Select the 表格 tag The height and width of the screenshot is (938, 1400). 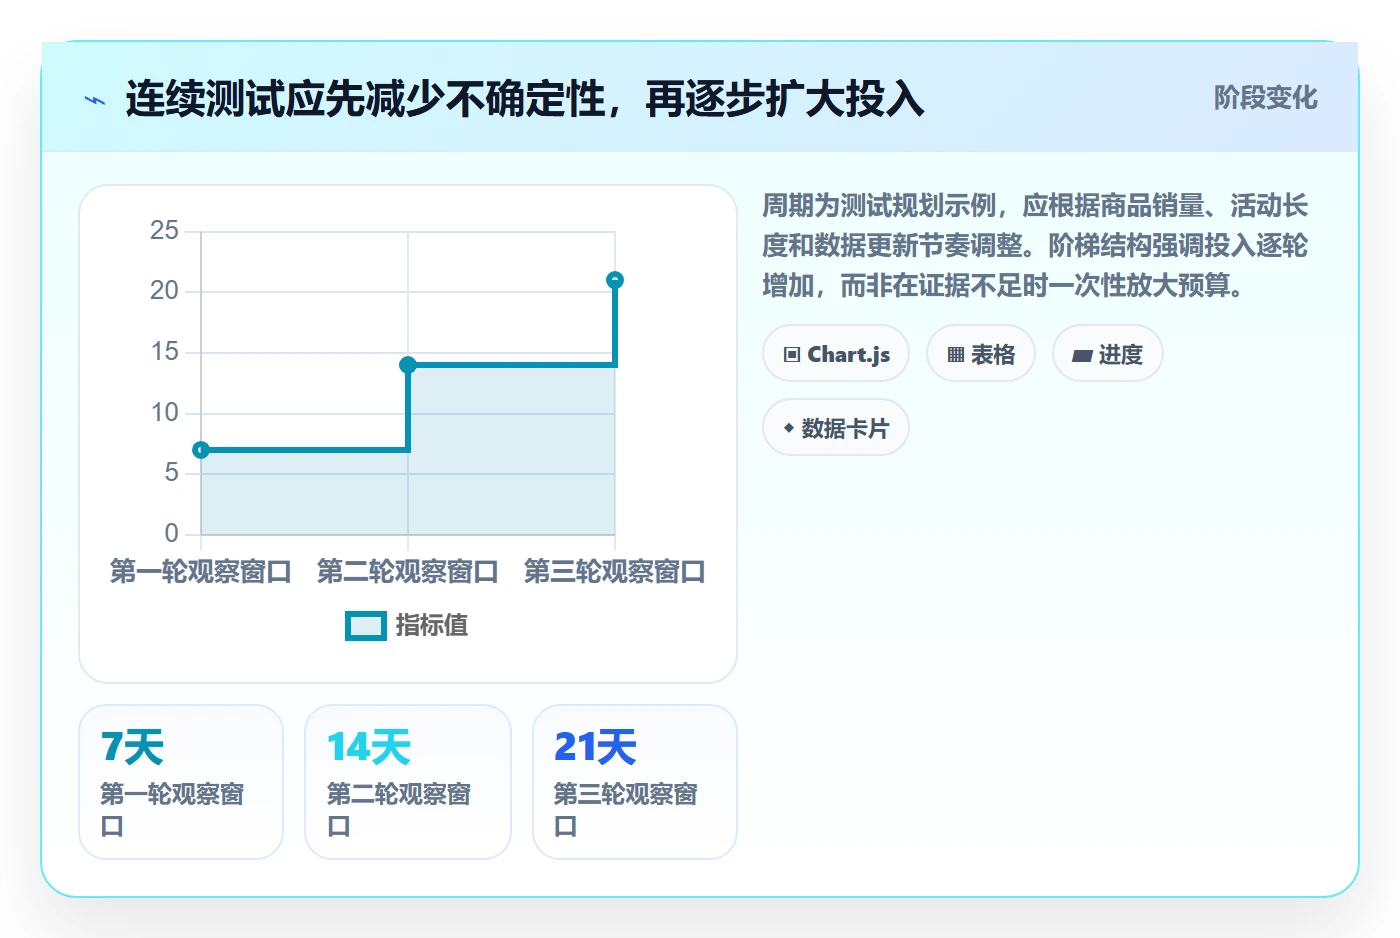point(981,354)
